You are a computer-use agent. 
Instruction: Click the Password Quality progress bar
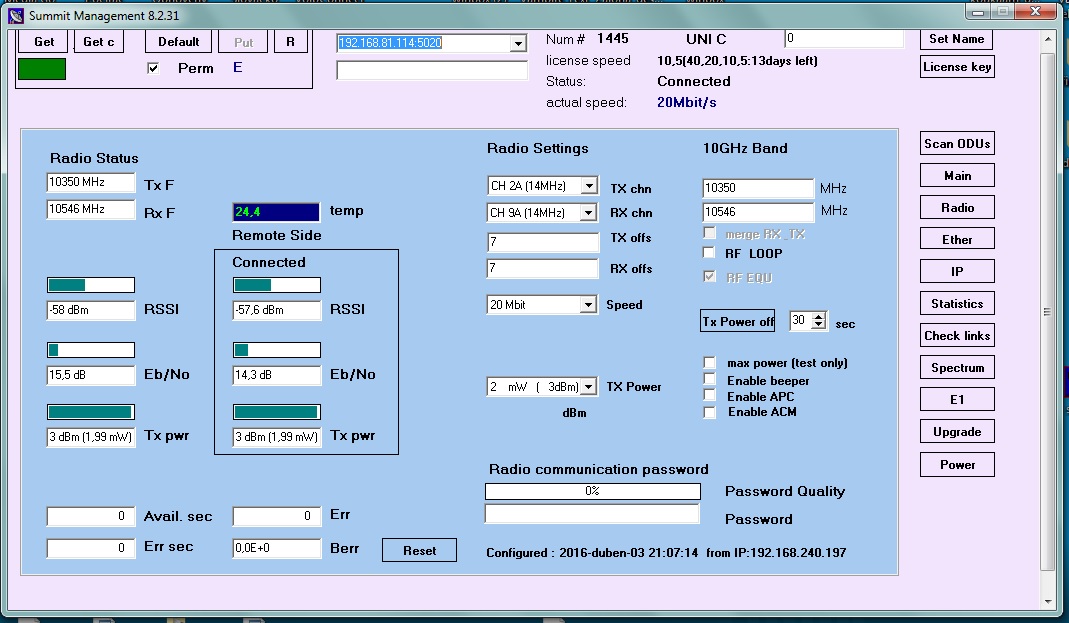pyautogui.click(x=592, y=491)
